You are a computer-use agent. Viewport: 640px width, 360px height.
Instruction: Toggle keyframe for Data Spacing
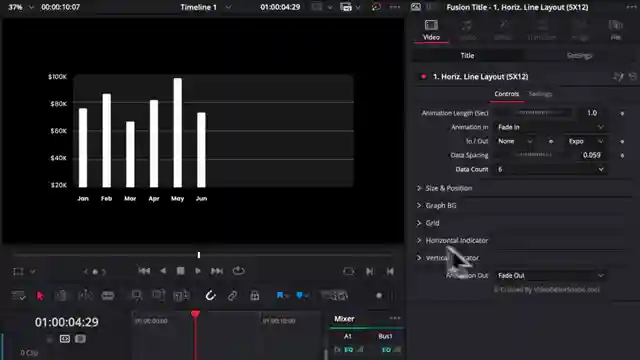click(x=622, y=156)
